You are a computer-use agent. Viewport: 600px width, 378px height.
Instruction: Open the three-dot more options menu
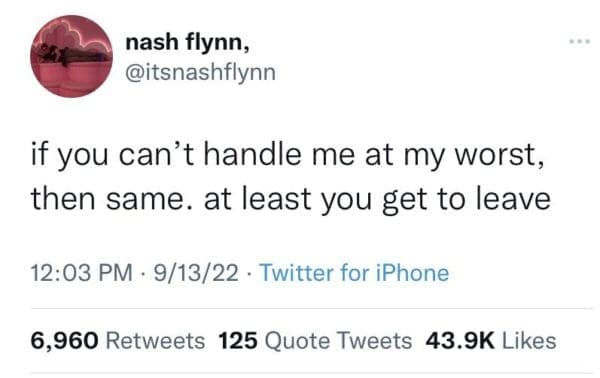579,41
